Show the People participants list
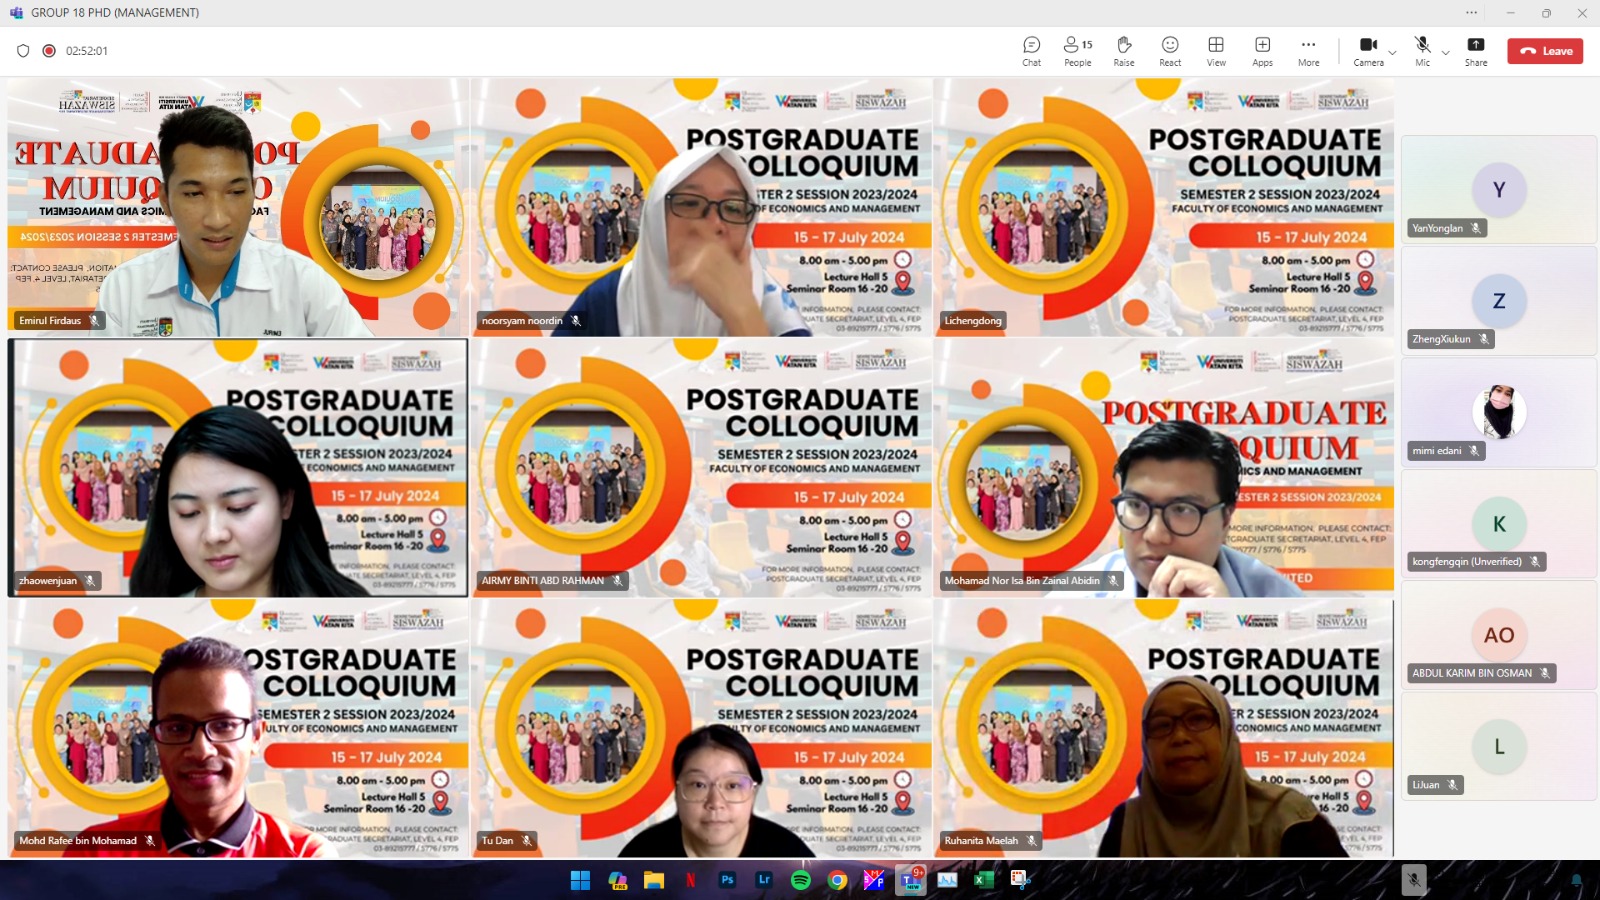The image size is (1600, 900). point(1077,51)
